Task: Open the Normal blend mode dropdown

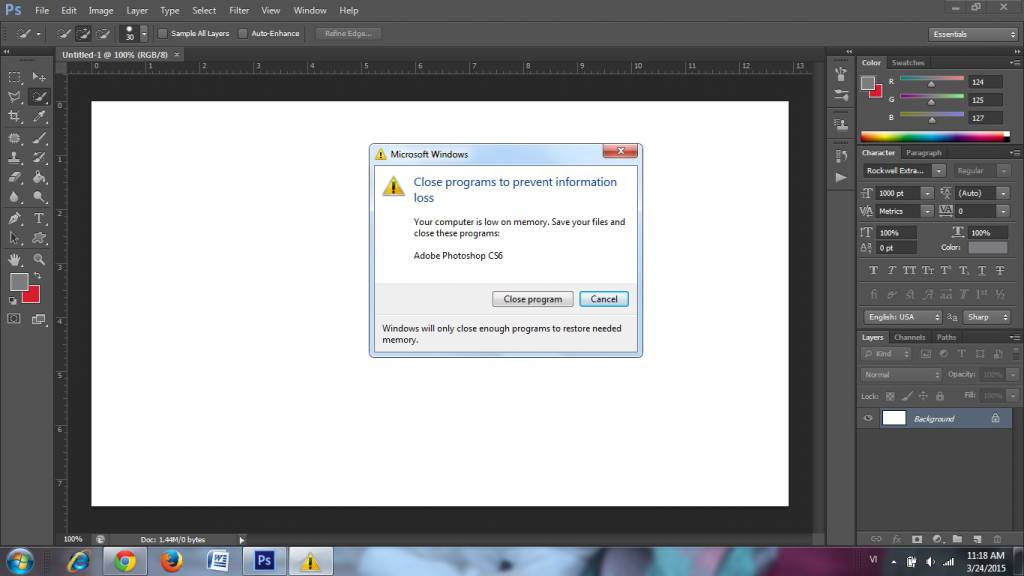Action: pyautogui.click(x=901, y=375)
